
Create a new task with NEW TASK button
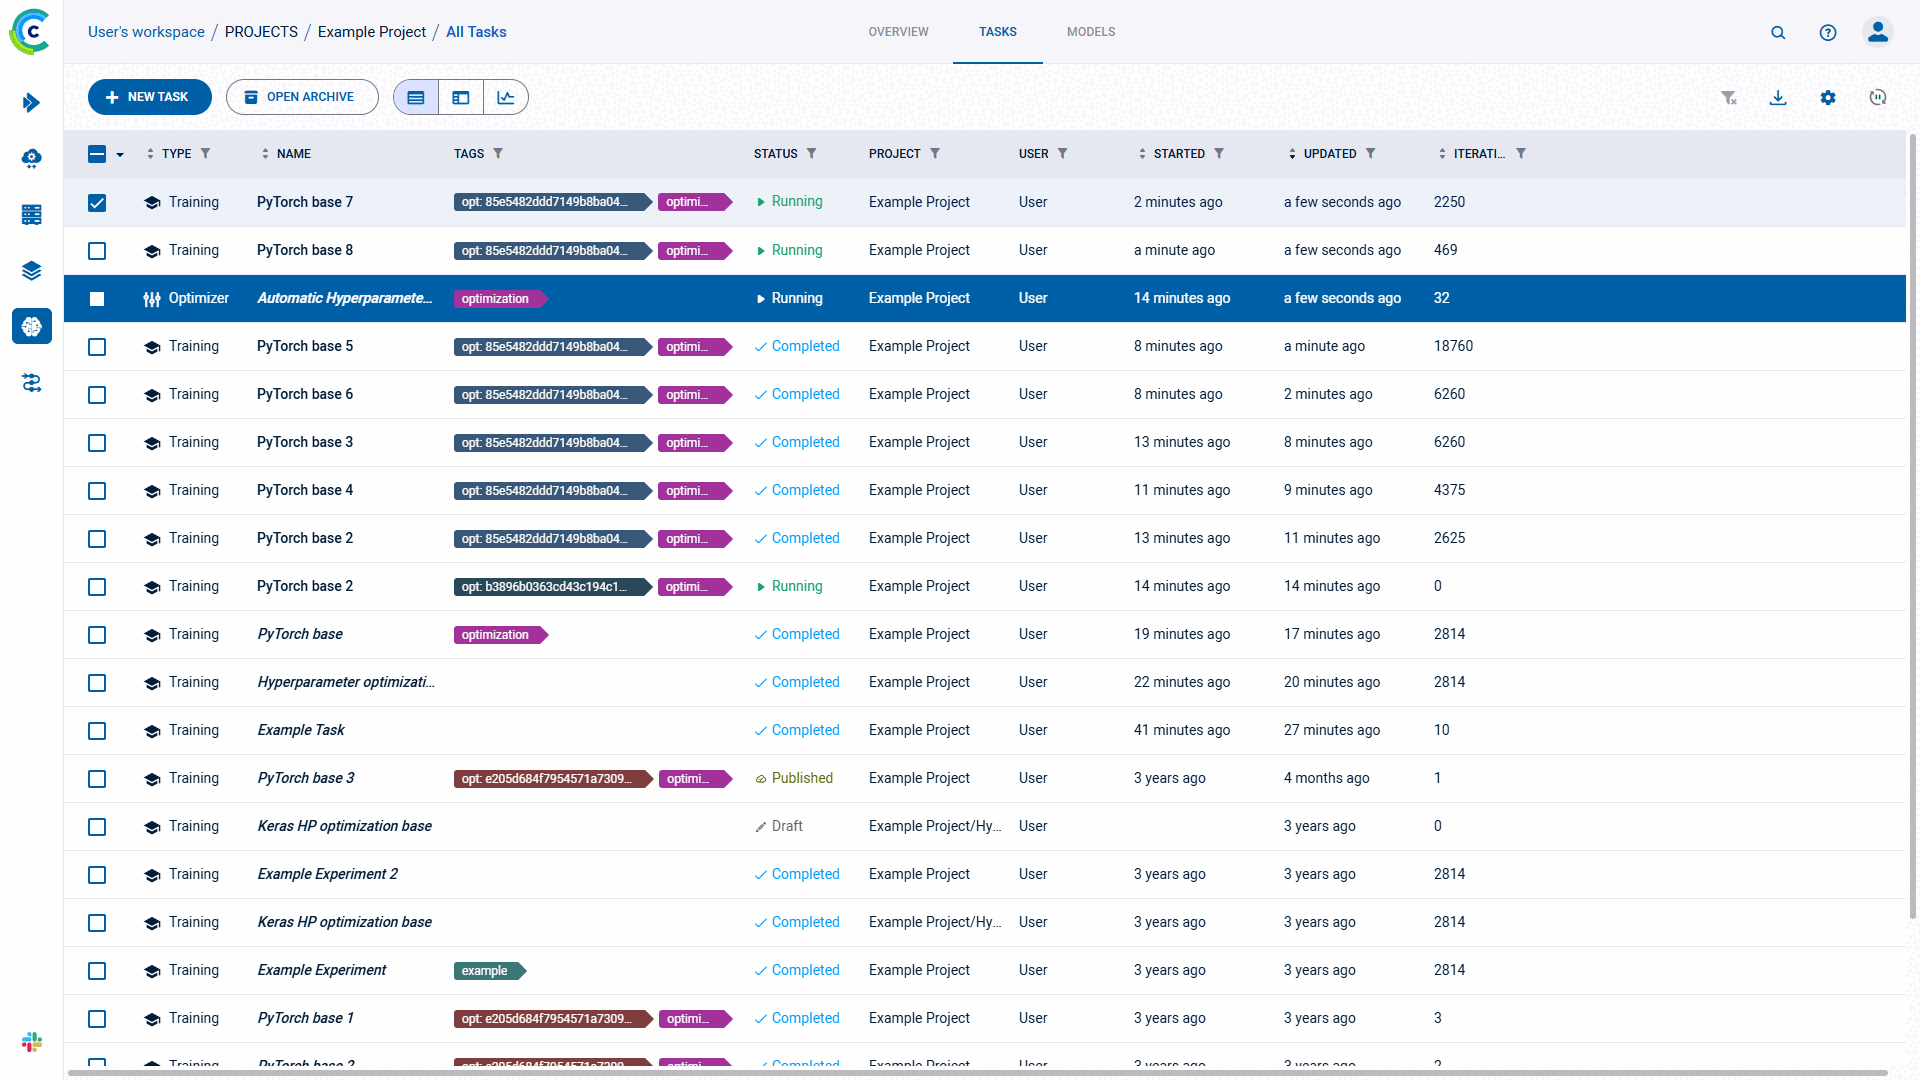(149, 97)
